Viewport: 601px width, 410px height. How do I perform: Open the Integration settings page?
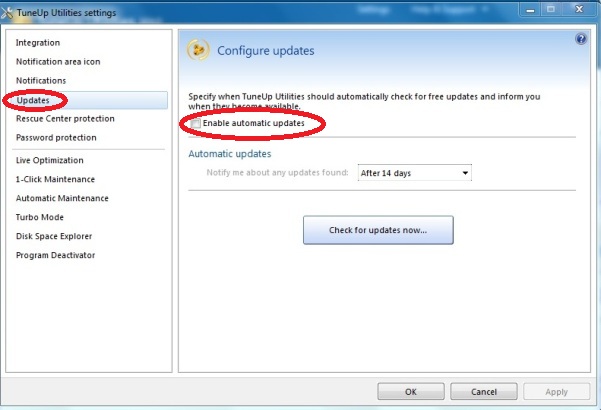[x=38, y=43]
